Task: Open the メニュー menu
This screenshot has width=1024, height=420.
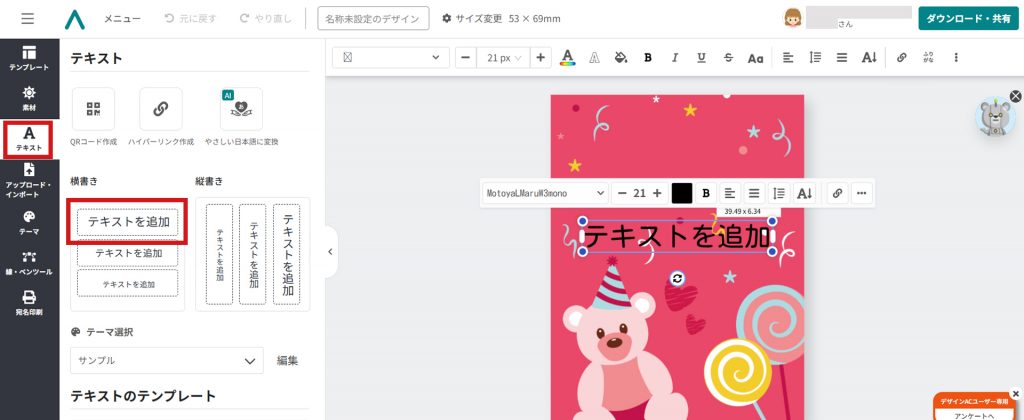Action: pos(122,19)
